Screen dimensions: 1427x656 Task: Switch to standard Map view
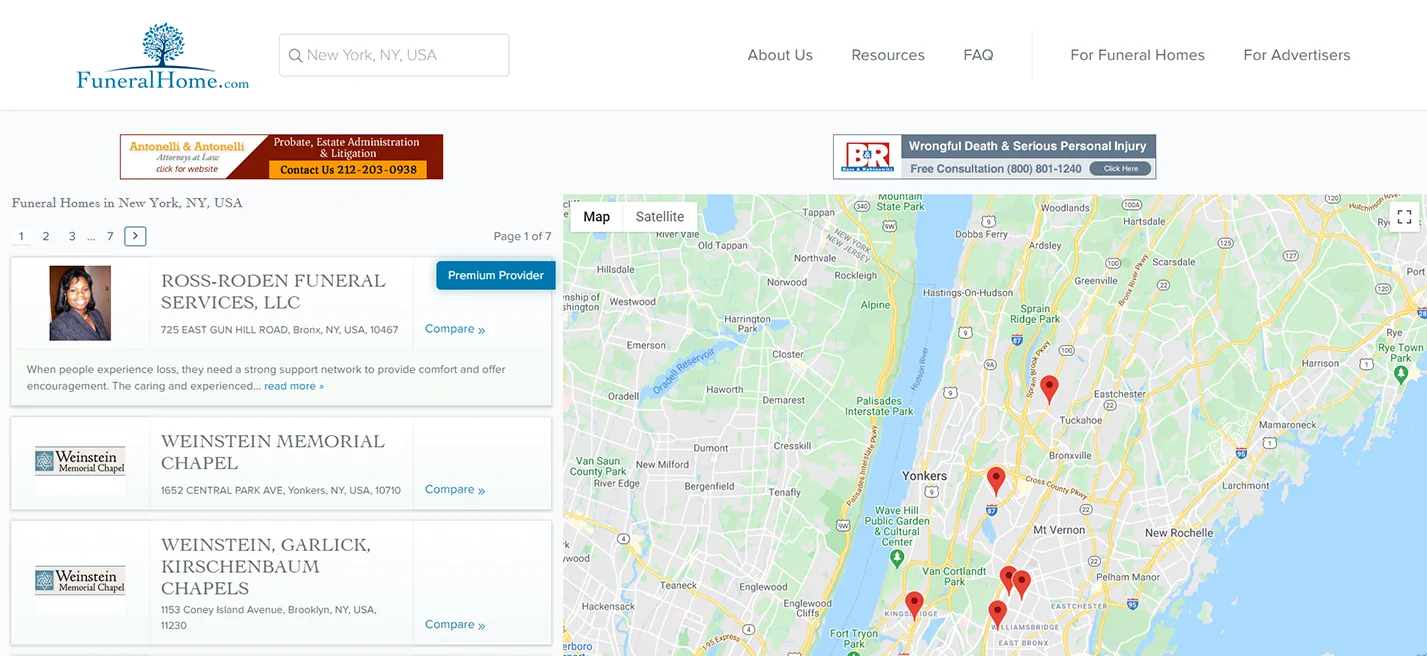point(597,217)
